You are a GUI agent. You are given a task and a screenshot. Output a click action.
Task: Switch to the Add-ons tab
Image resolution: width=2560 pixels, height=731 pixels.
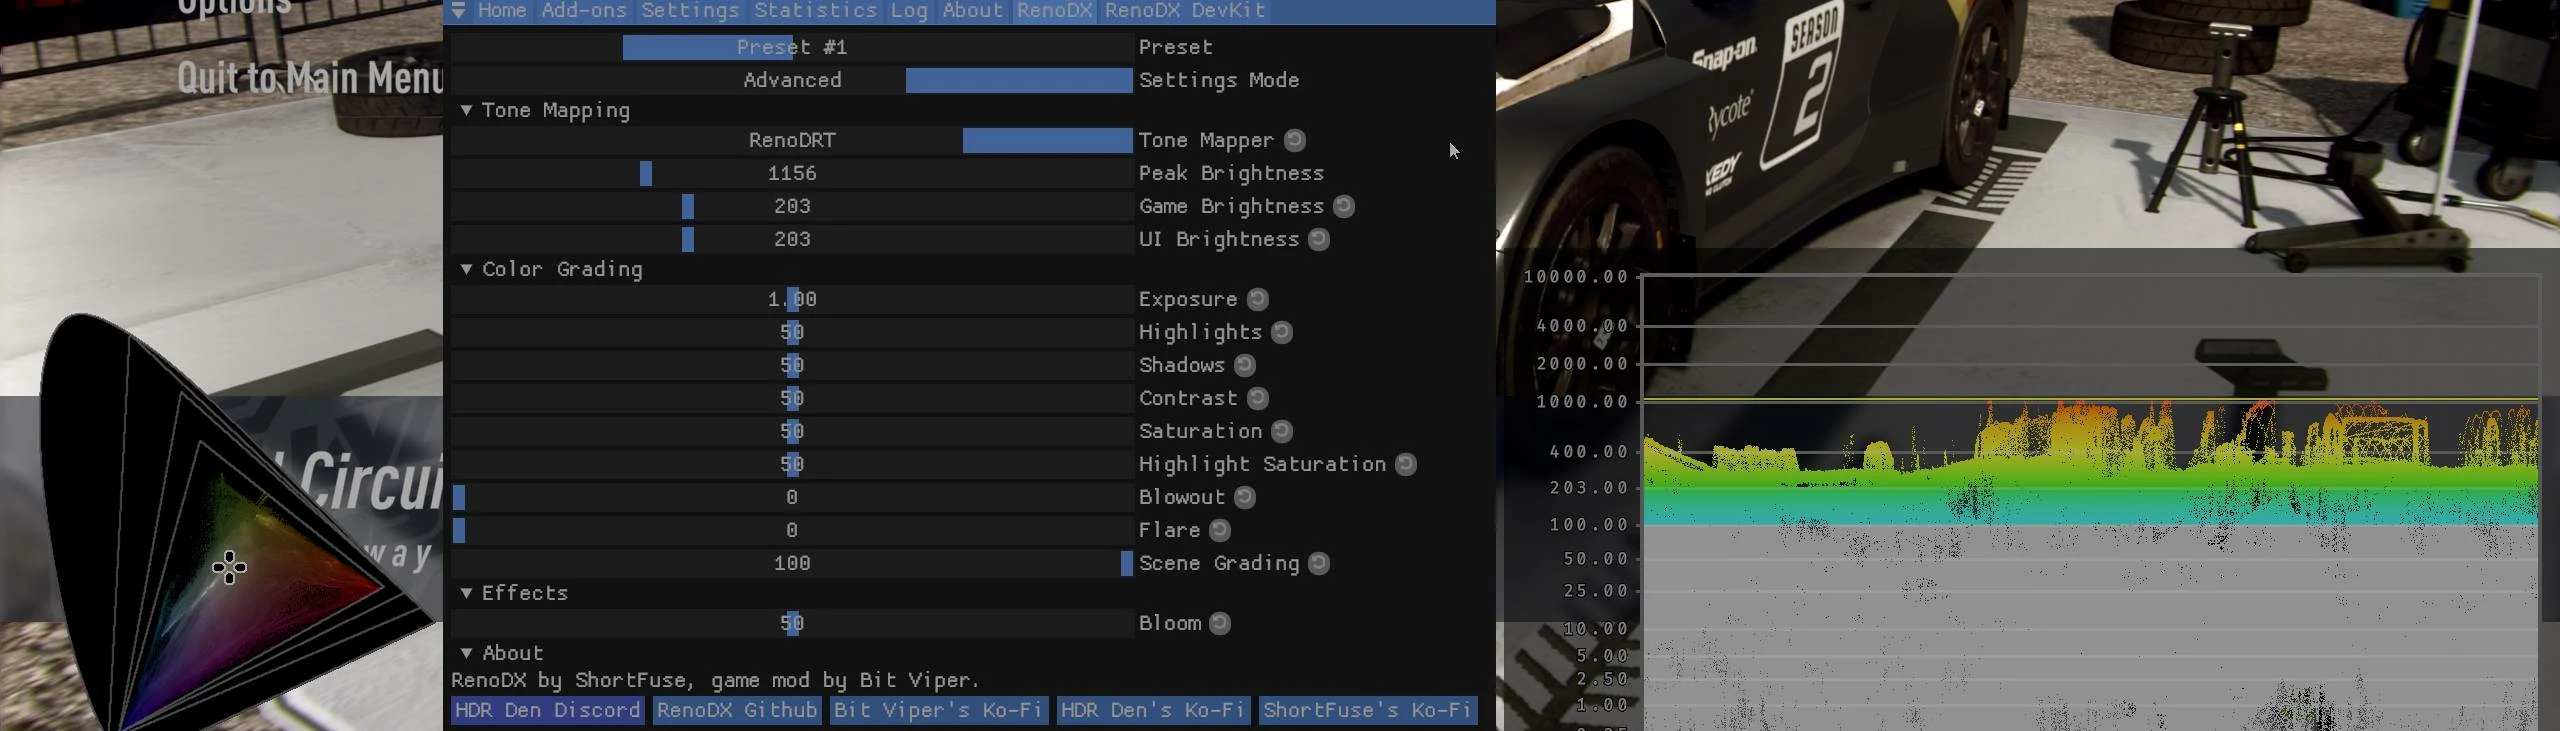584,11
